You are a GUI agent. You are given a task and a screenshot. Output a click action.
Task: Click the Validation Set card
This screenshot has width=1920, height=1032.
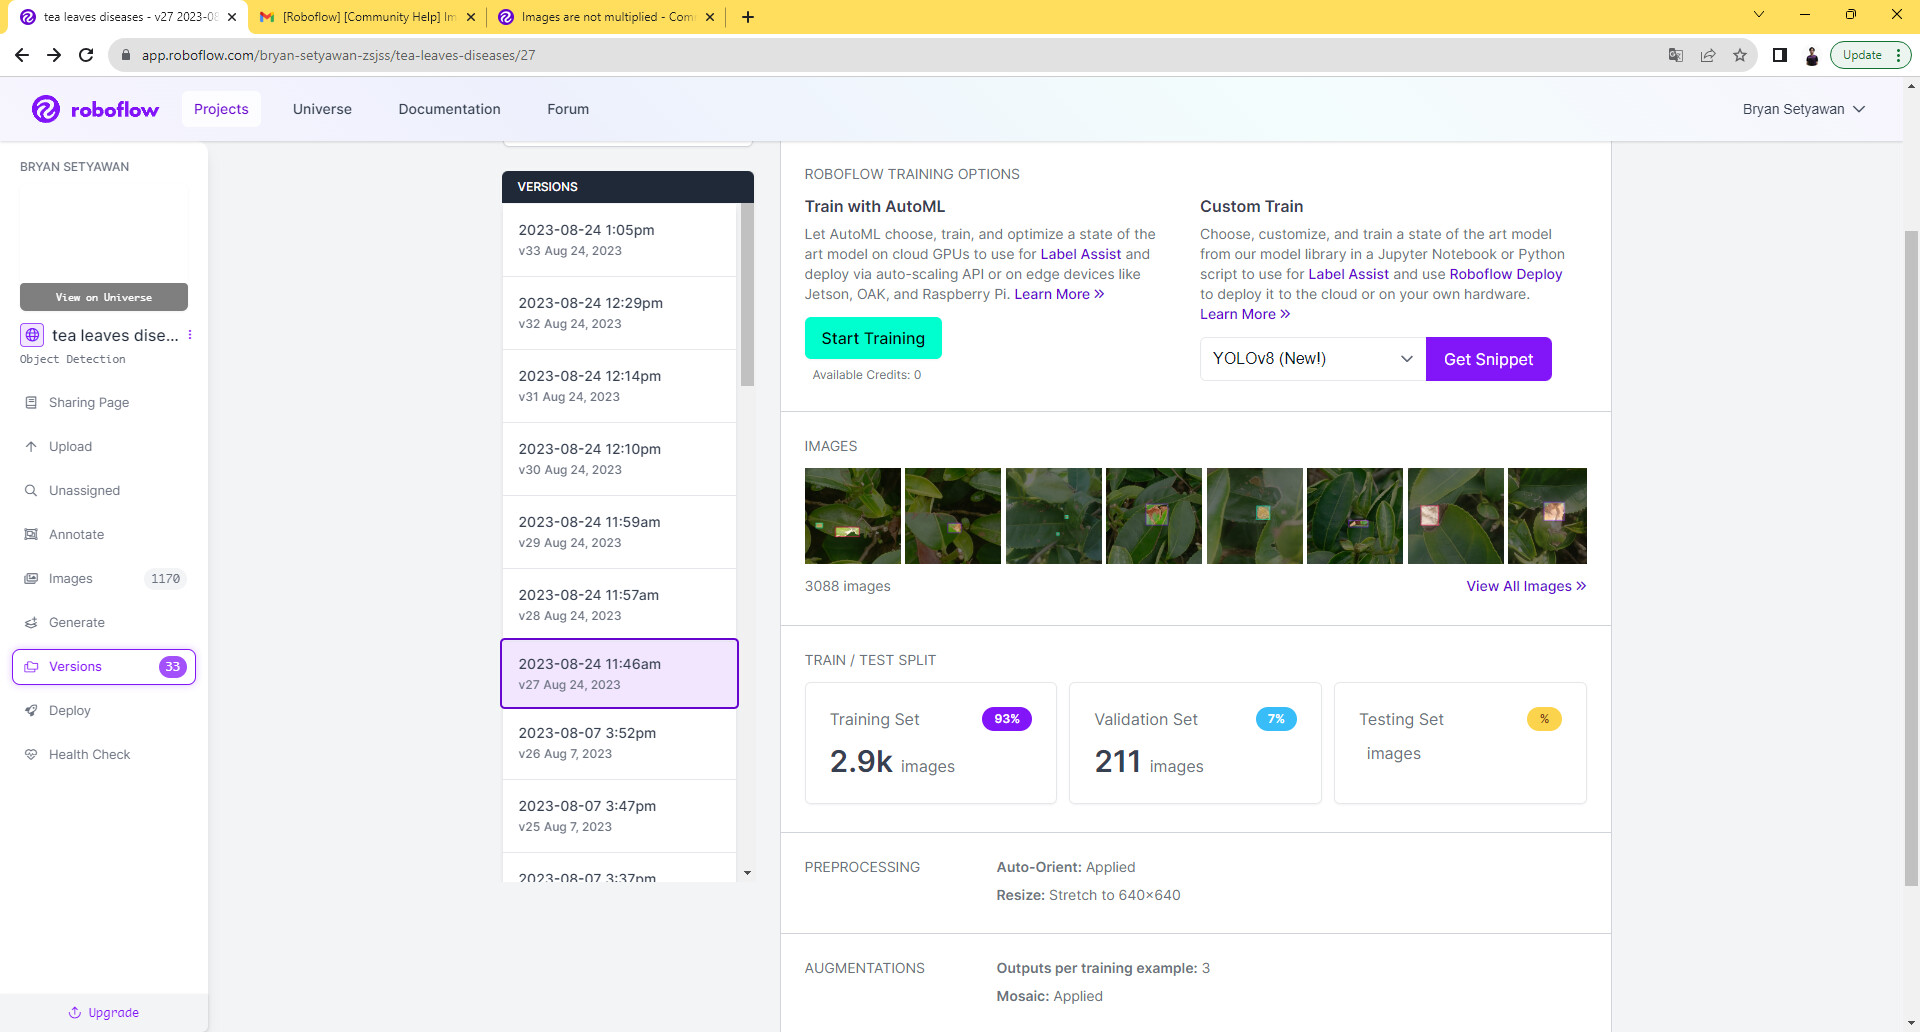coord(1195,743)
